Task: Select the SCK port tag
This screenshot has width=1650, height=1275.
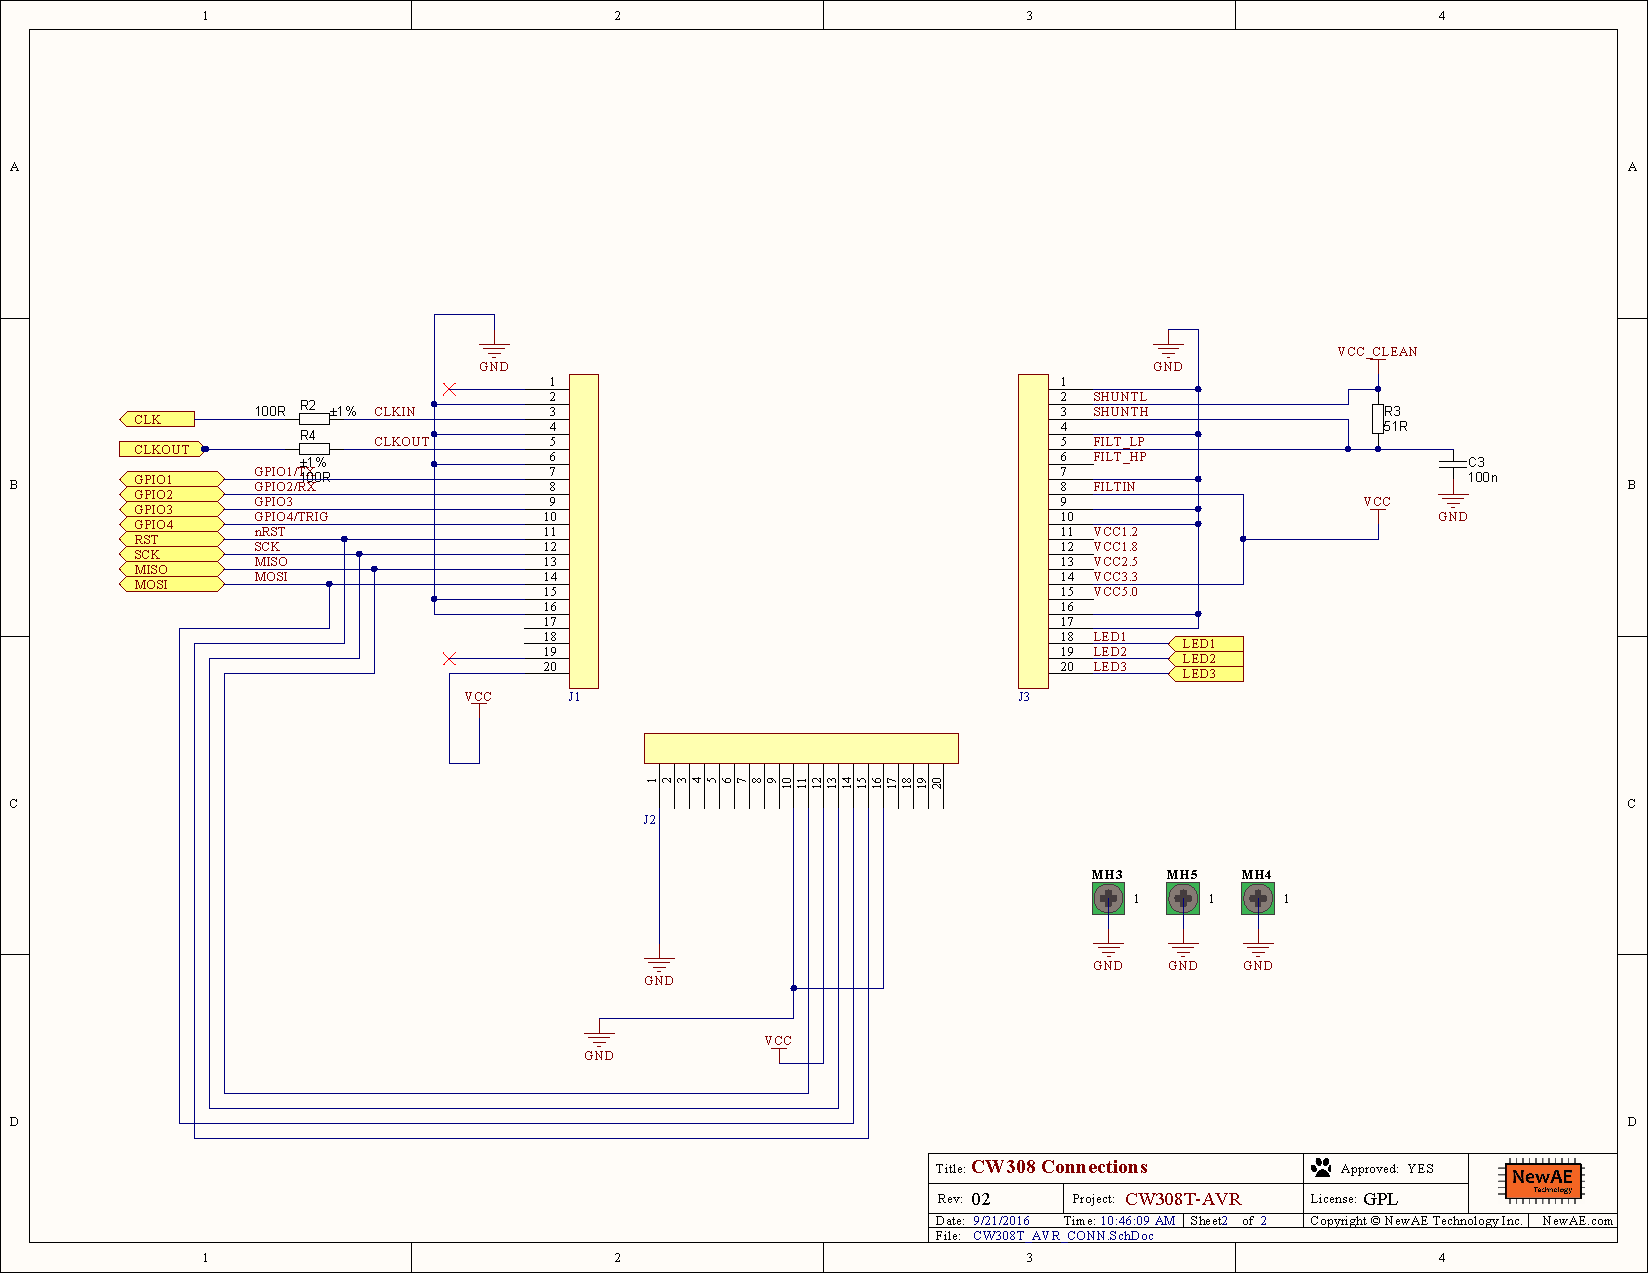Action: pyautogui.click(x=171, y=554)
